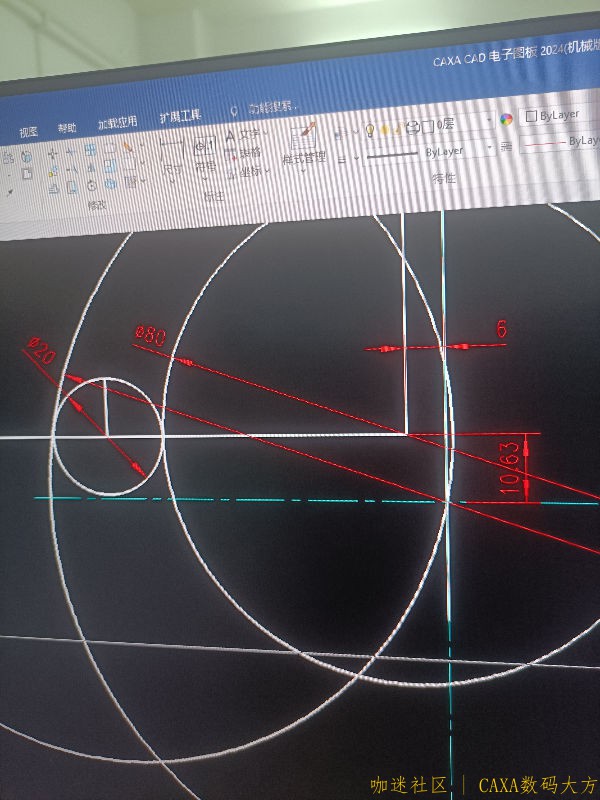600x800 pixels.
Task: Click the round globe-like icon at ribbon left
Action: [x=26, y=156]
